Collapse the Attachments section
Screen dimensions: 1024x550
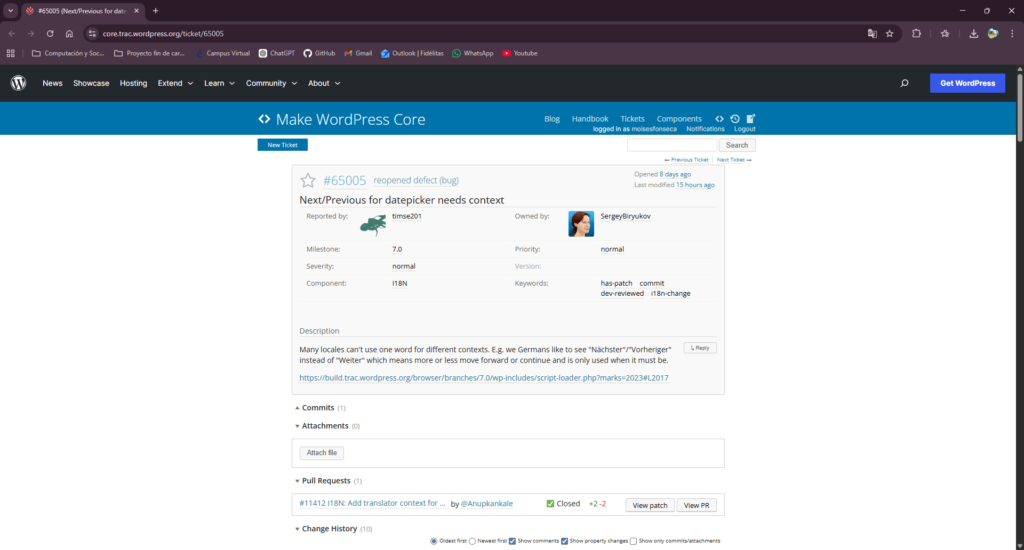coord(325,426)
